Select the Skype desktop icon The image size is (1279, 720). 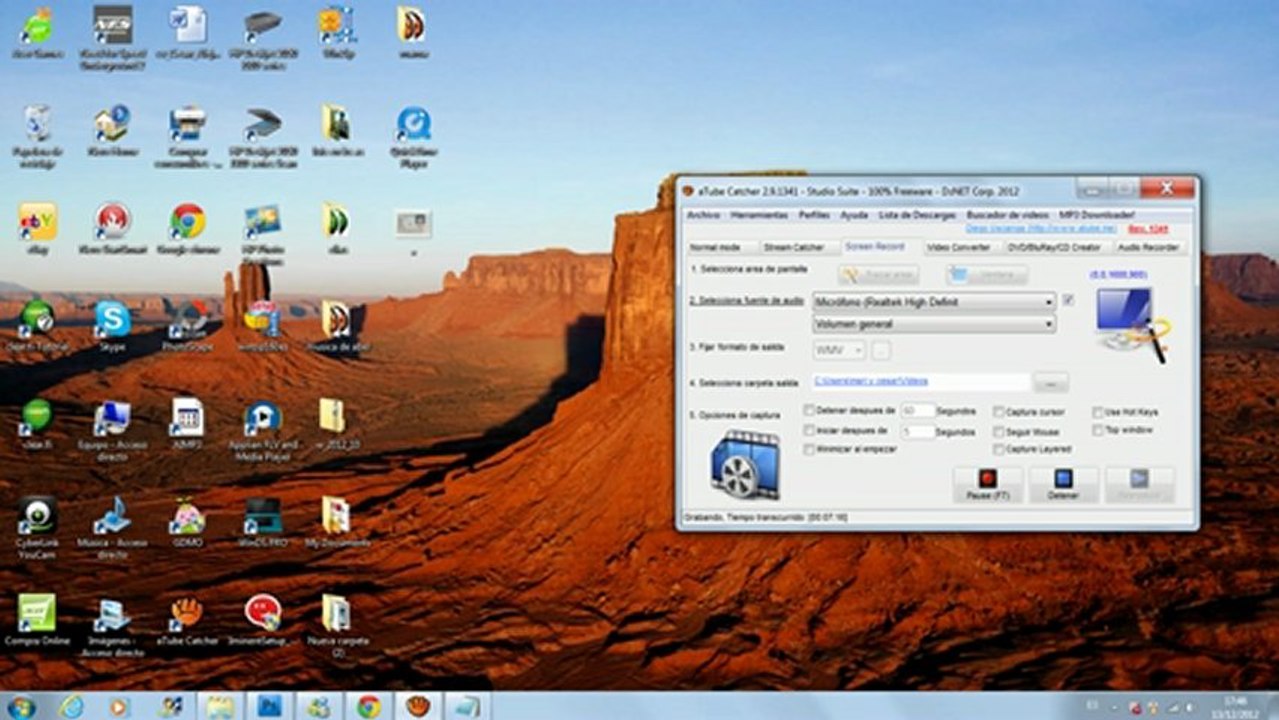[112, 327]
